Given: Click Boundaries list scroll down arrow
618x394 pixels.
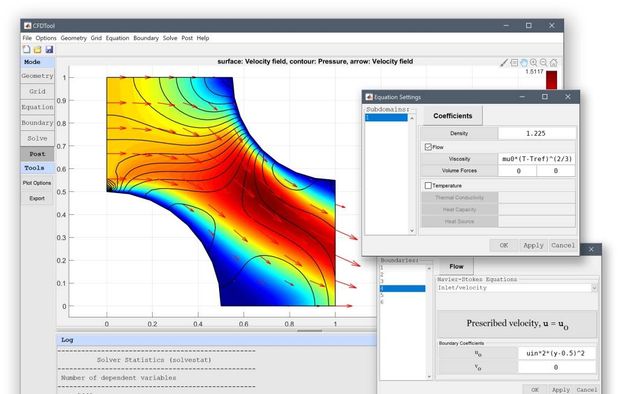Looking at the screenshot, I should (x=429, y=377).
